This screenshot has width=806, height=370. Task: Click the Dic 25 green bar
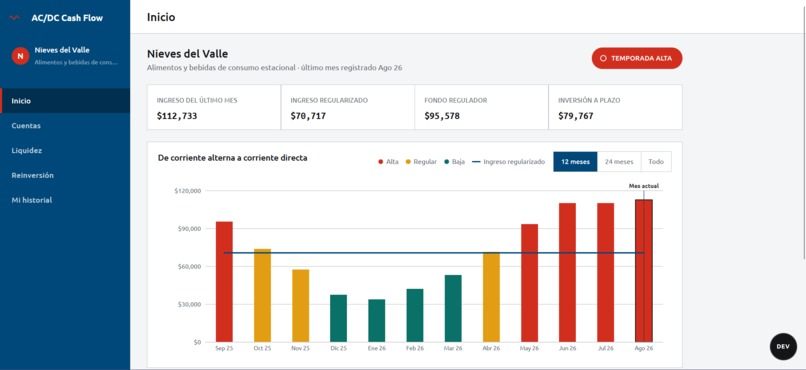point(339,319)
